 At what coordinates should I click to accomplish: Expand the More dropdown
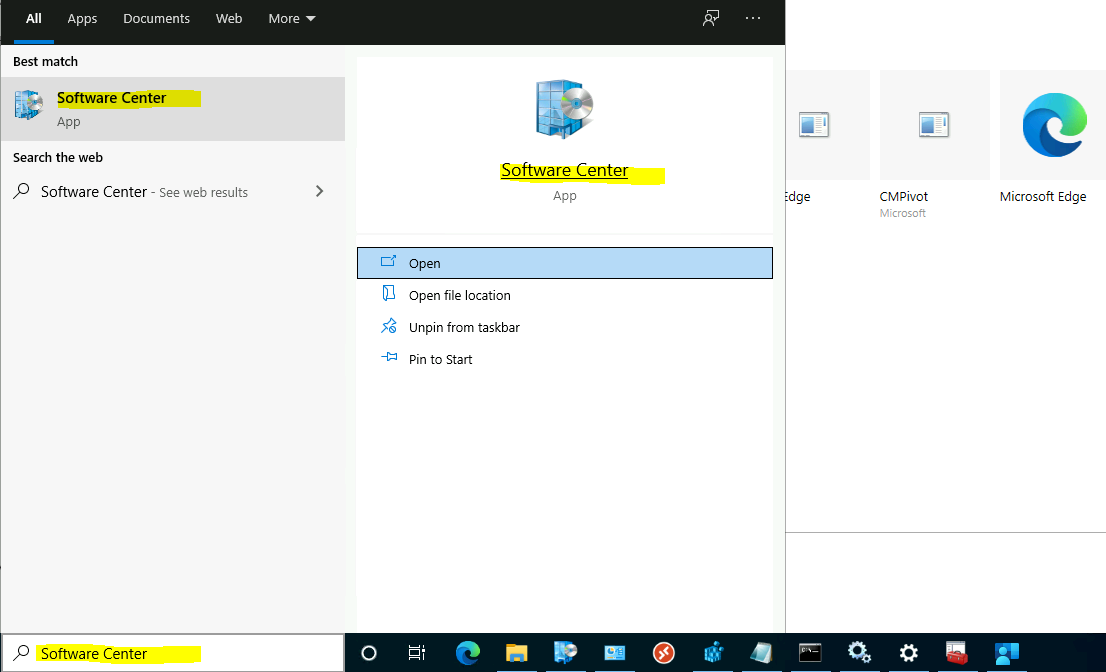point(291,19)
